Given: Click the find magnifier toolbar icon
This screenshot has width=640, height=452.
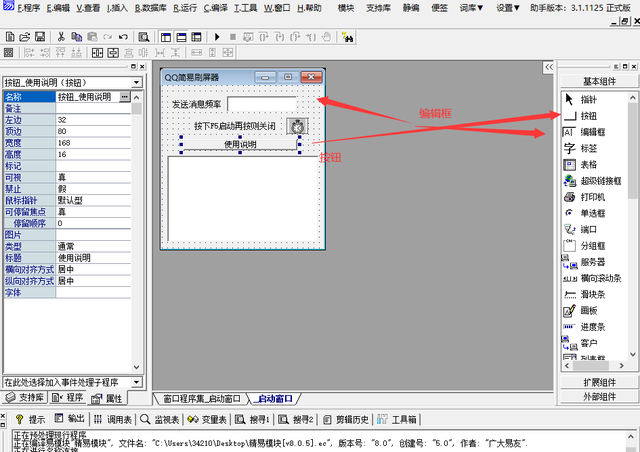Looking at the screenshot, I should point(144,37).
